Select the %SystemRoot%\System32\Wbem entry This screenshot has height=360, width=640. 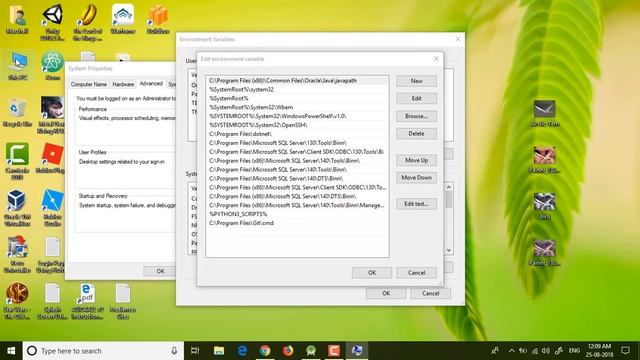point(297,107)
